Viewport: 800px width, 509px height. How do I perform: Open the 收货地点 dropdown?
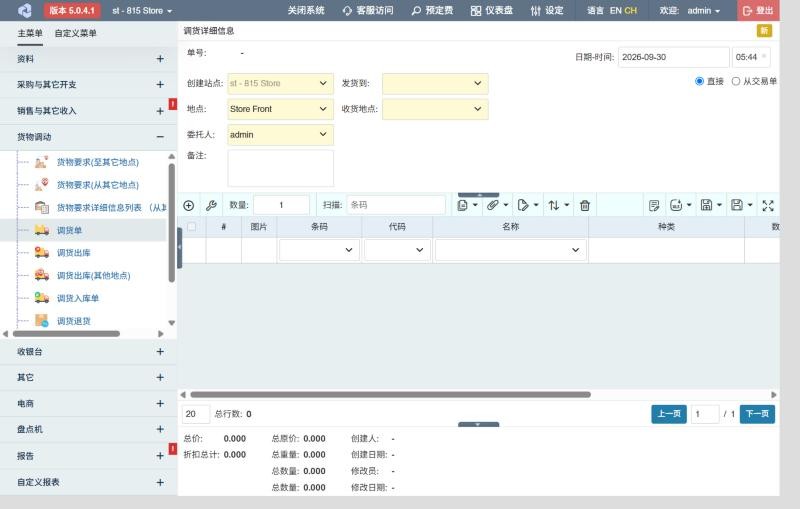tap(435, 109)
